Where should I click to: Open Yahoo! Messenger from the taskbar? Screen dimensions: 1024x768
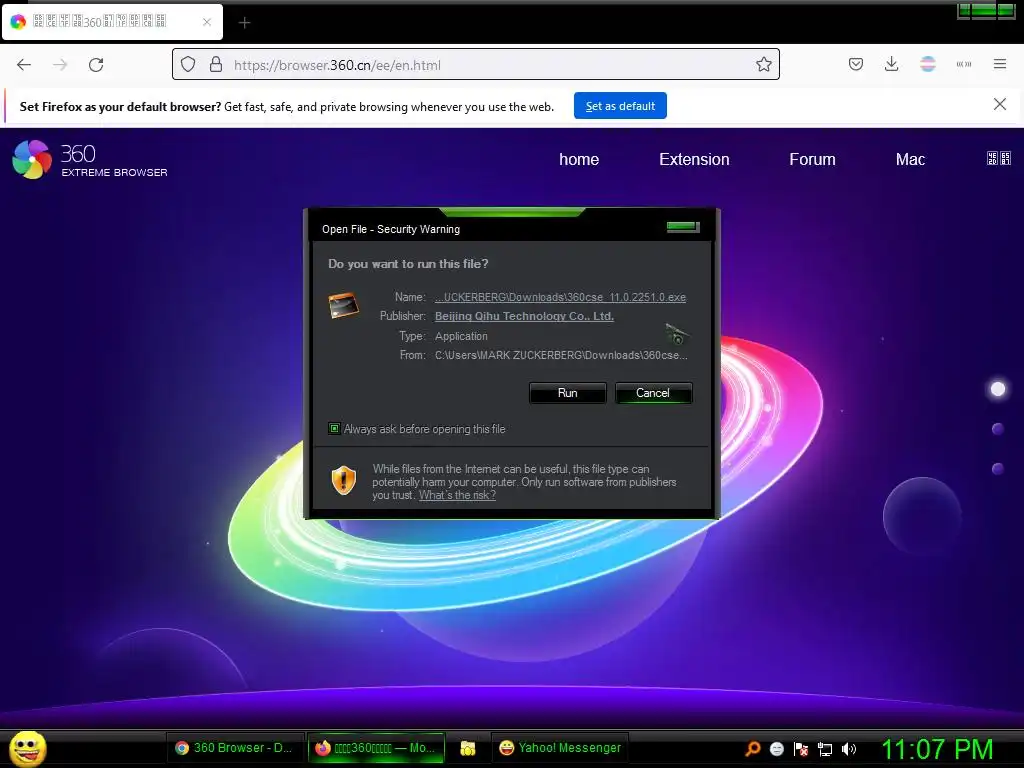coord(560,748)
